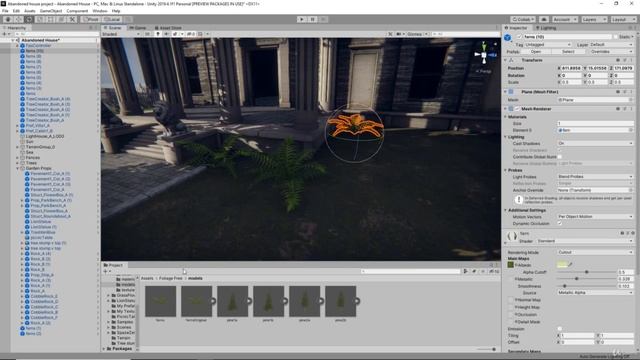This screenshot has width=640, height=360.
Task: Open the Account dropdown button
Action: tap(564, 19)
